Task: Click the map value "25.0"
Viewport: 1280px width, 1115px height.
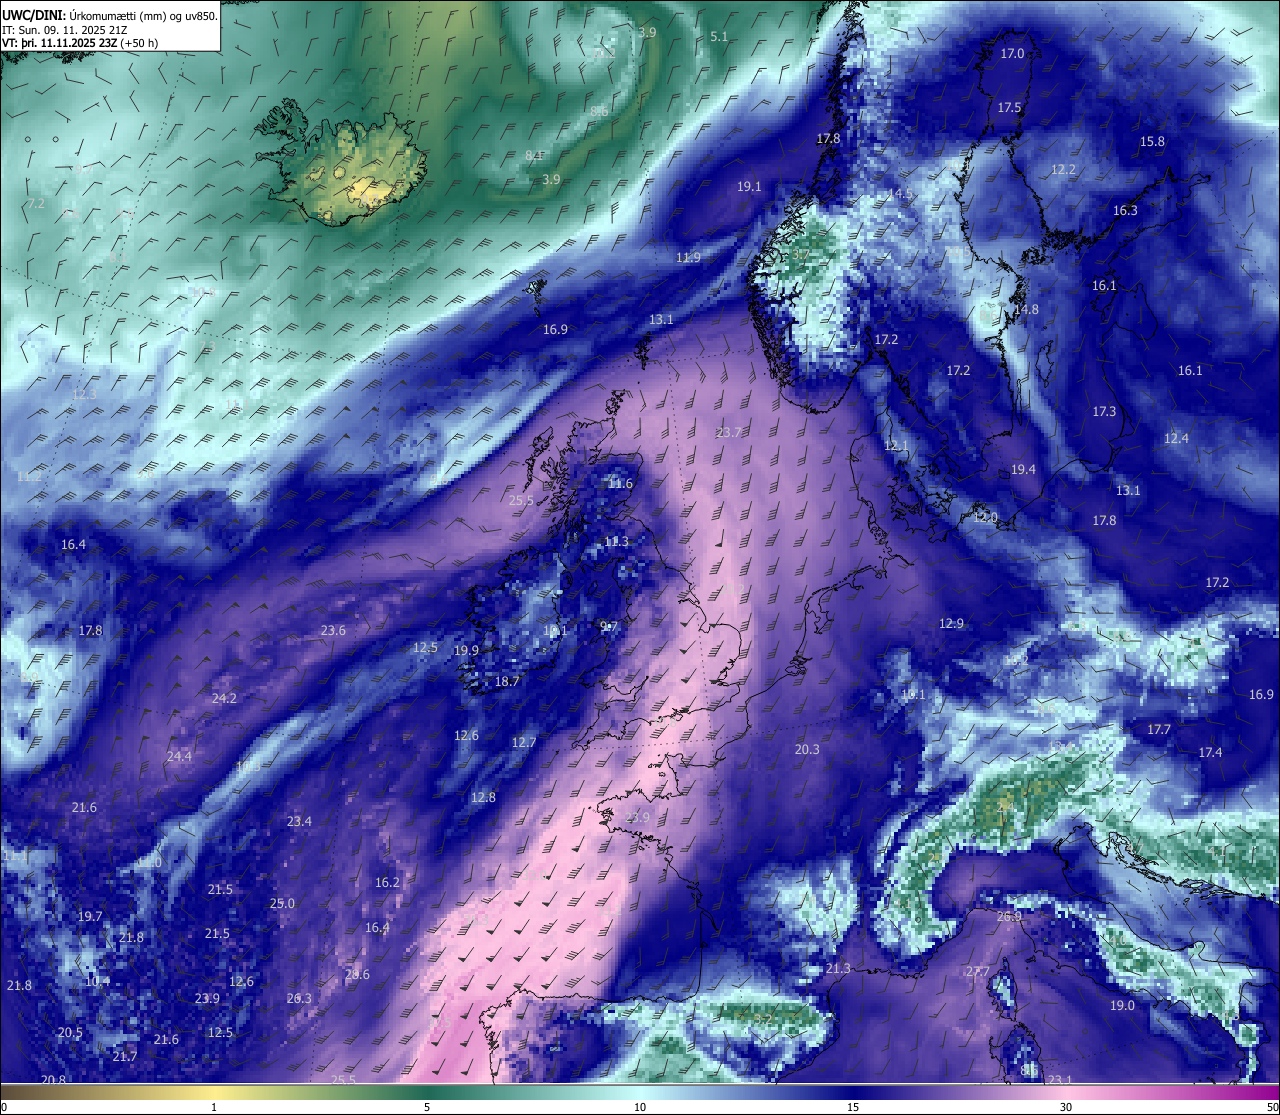Action: (x=282, y=904)
